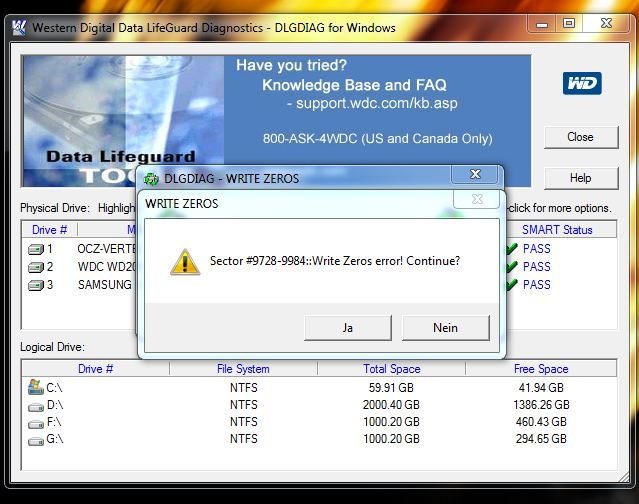The image size is (639, 504).
Task: Click the green check next to drive 1 PASS
Action: 512,248
